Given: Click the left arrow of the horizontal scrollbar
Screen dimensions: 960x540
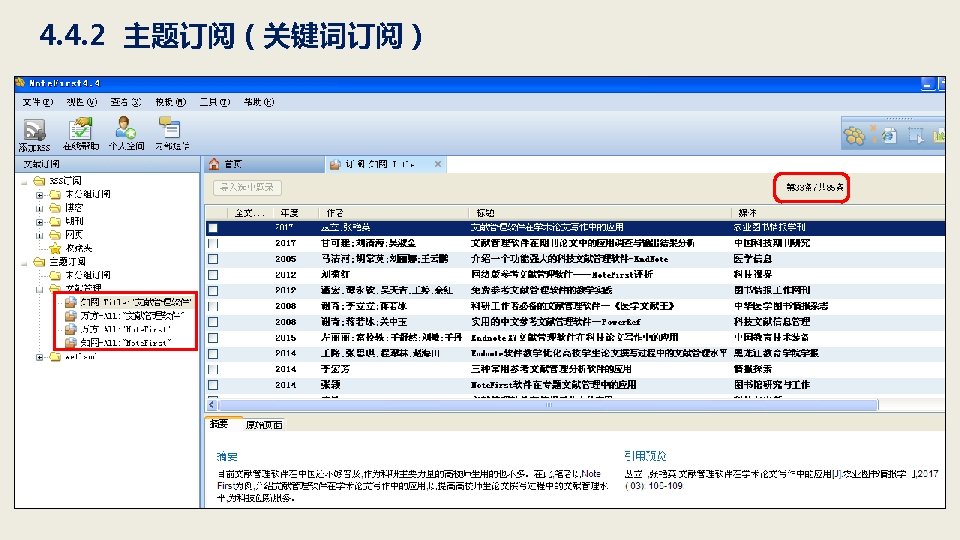Looking at the screenshot, I should 212,405.
